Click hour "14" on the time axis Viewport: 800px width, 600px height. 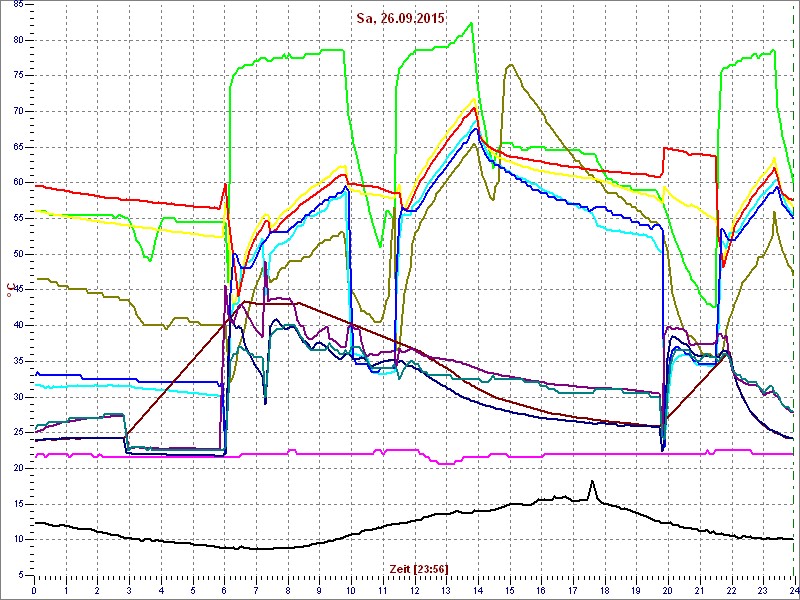tap(477, 590)
